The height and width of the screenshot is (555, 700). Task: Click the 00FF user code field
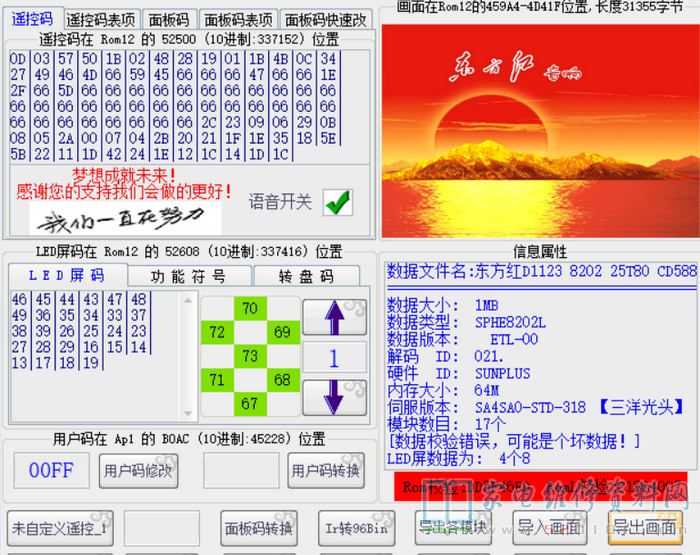coord(51,471)
